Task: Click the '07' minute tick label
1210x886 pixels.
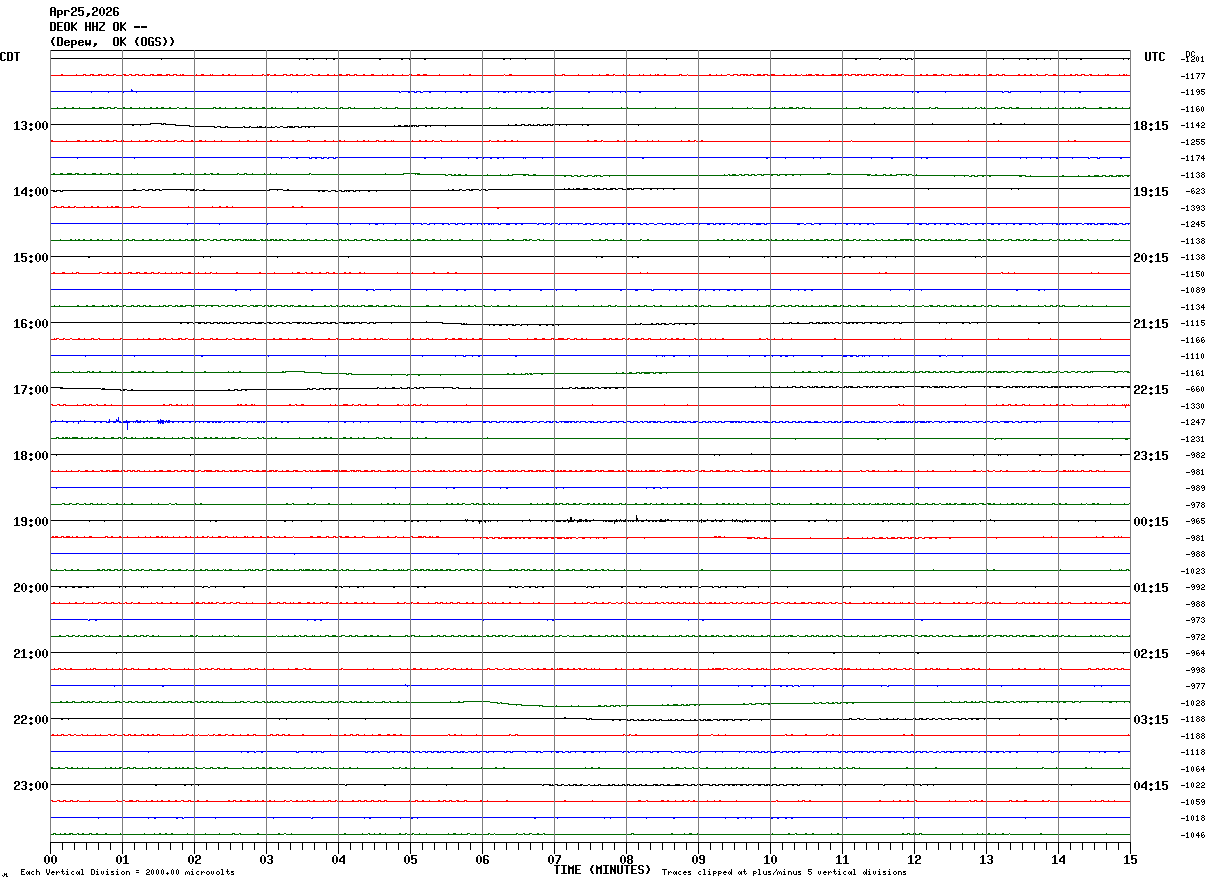Action: pos(554,859)
